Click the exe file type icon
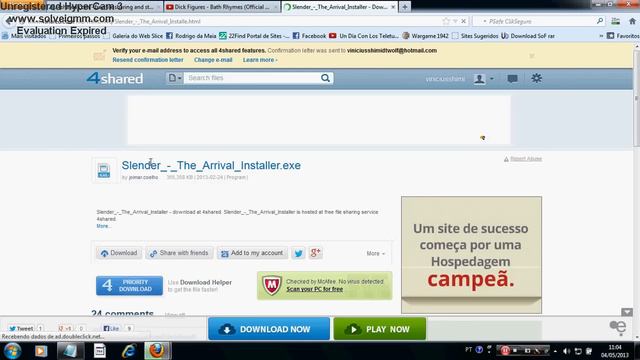This screenshot has height=360, width=640. pos(104,170)
